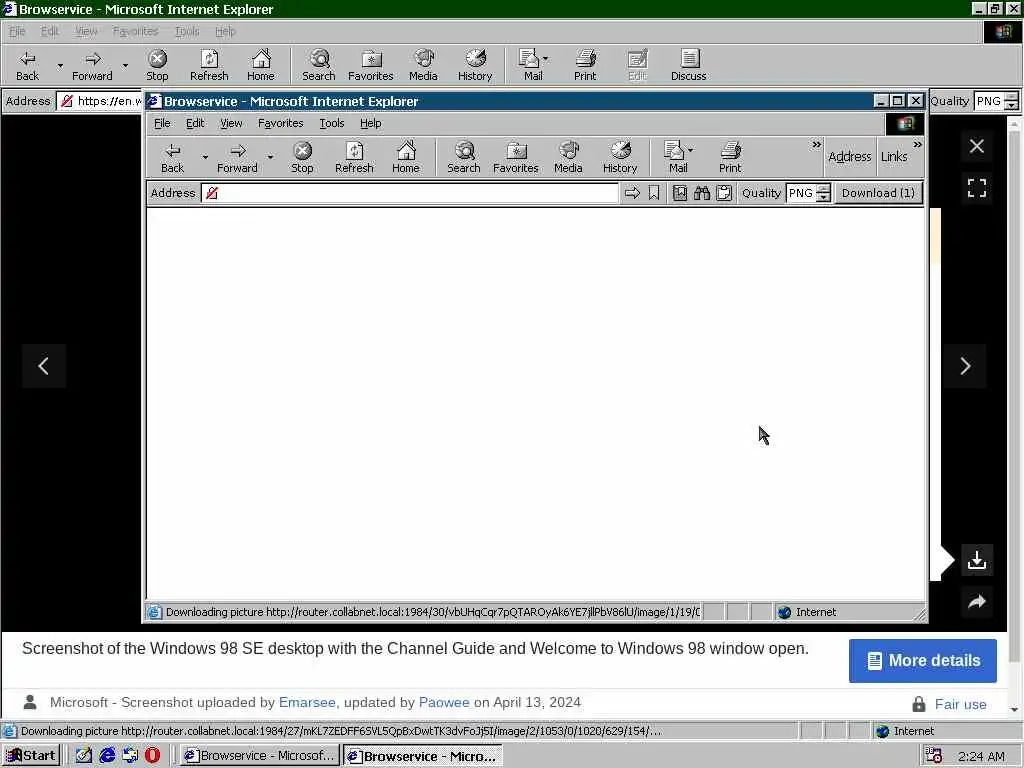Expand hidden toolbar buttons chevron after Print
The width and height of the screenshot is (1024, 768).
(816, 144)
